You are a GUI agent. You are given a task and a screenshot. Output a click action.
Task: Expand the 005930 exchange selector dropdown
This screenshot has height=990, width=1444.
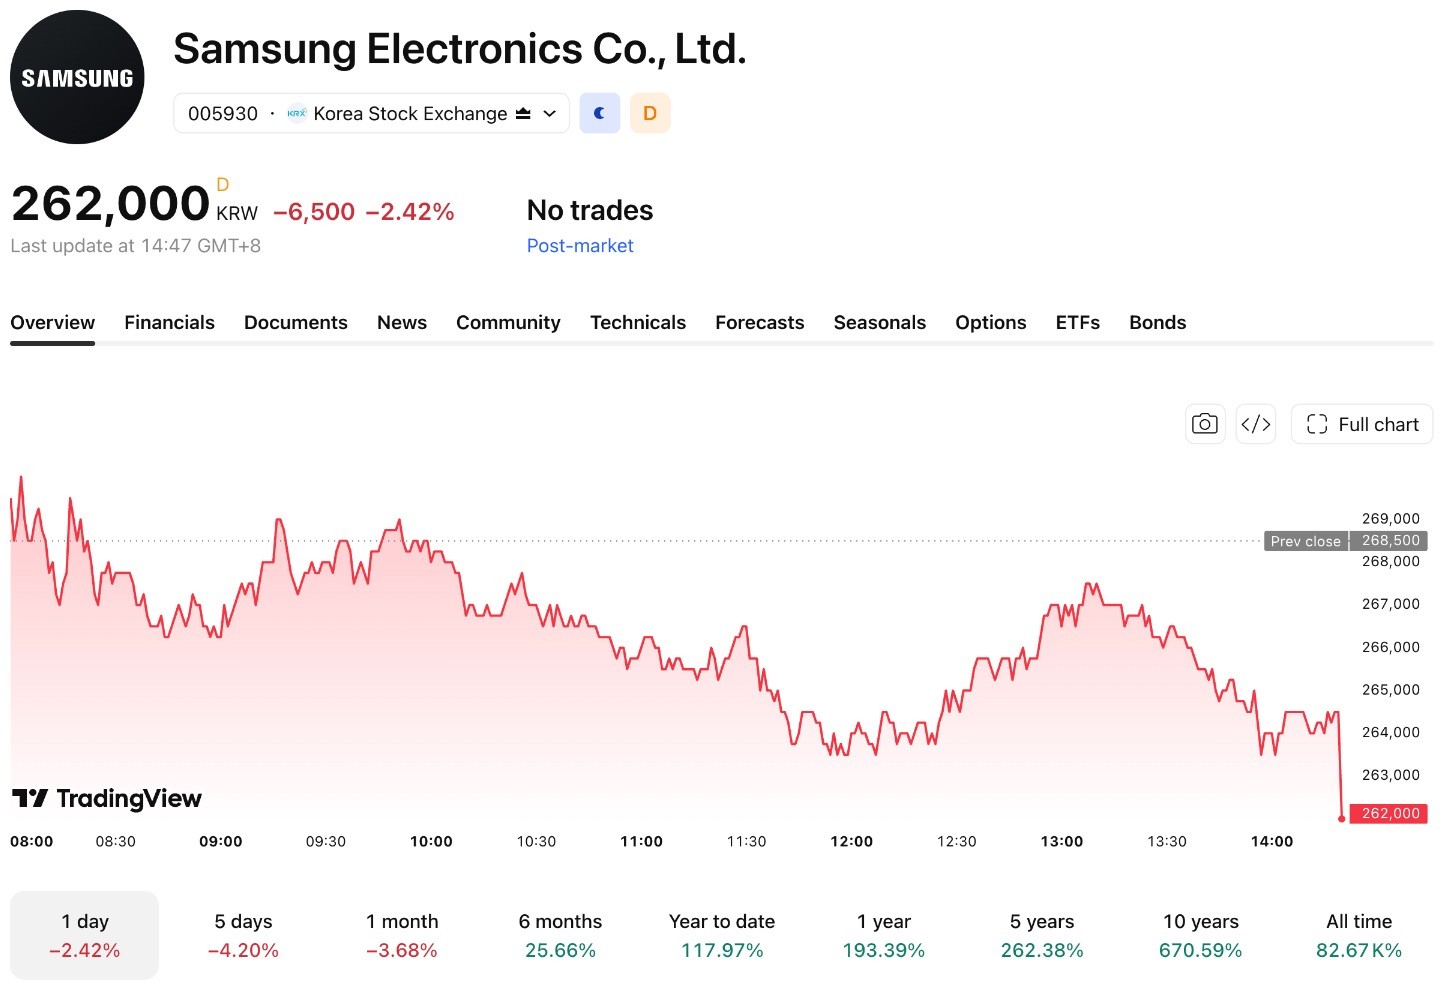(x=371, y=113)
